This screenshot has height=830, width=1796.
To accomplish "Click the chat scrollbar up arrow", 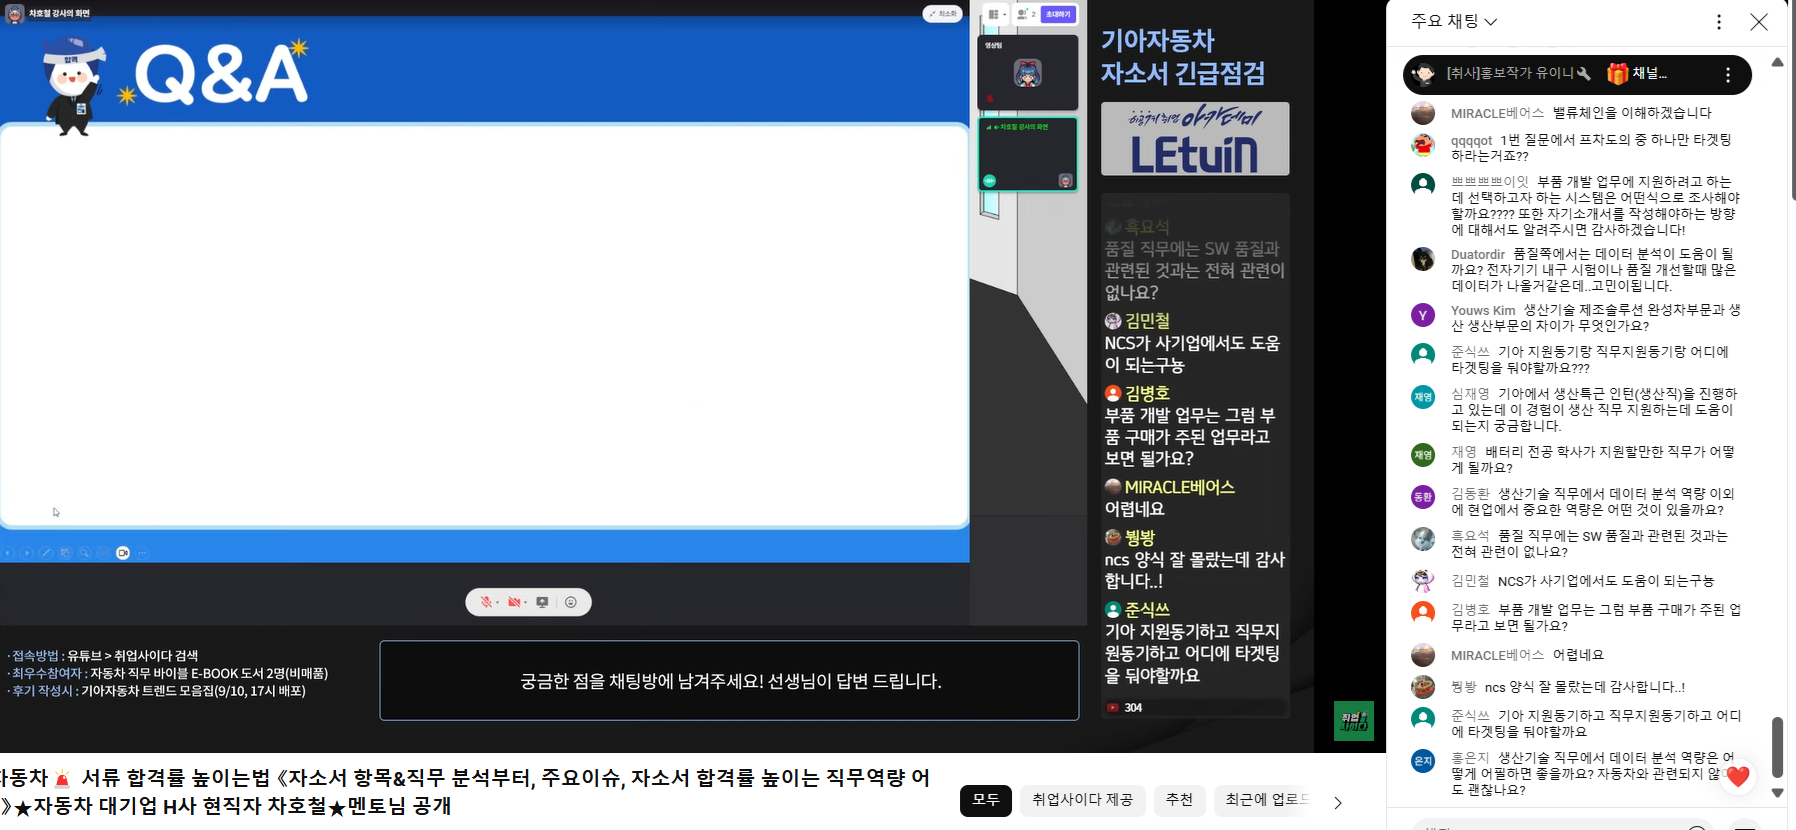I will click(1777, 62).
